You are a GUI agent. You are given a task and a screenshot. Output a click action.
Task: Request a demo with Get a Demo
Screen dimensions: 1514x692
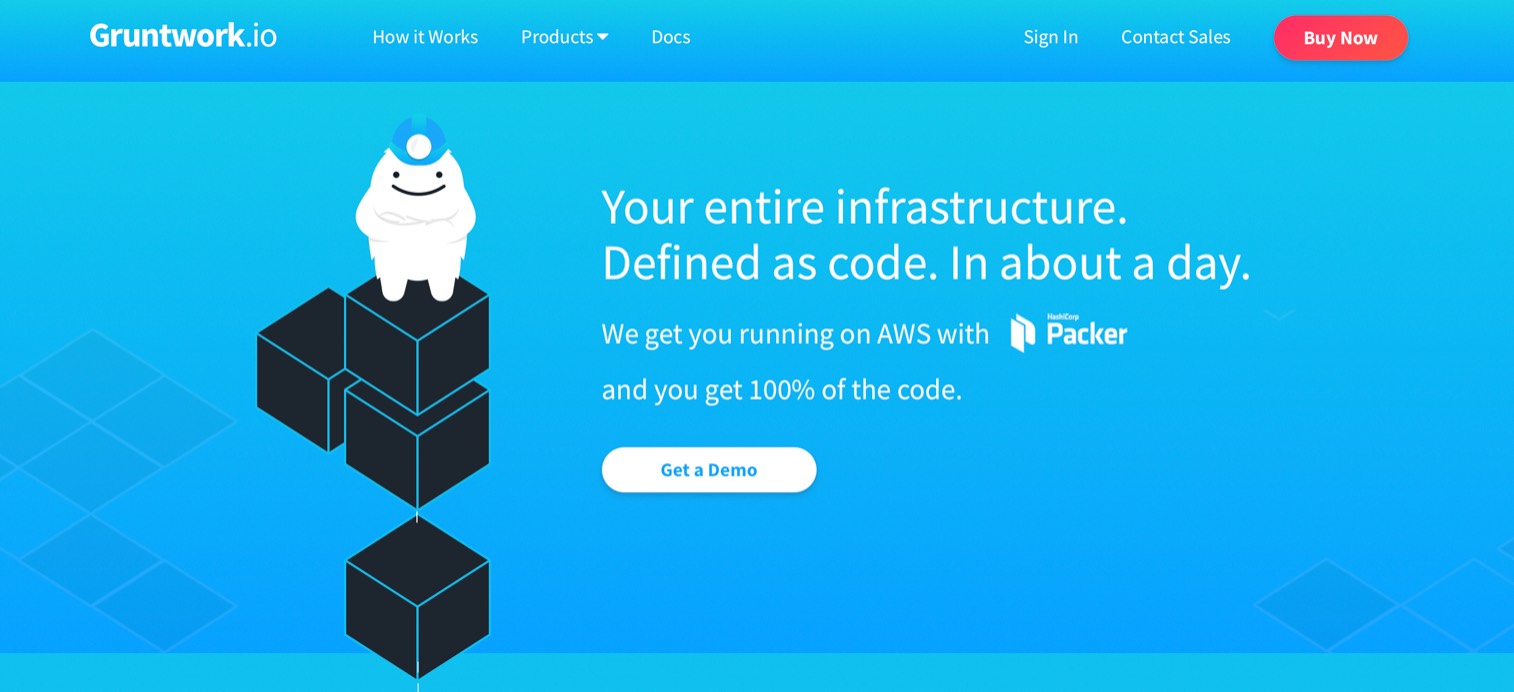click(x=709, y=470)
